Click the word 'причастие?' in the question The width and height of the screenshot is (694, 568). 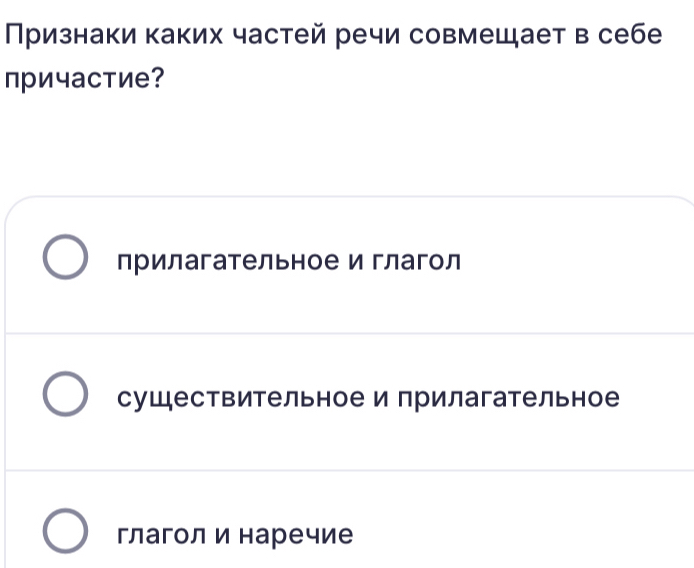(x=83, y=78)
